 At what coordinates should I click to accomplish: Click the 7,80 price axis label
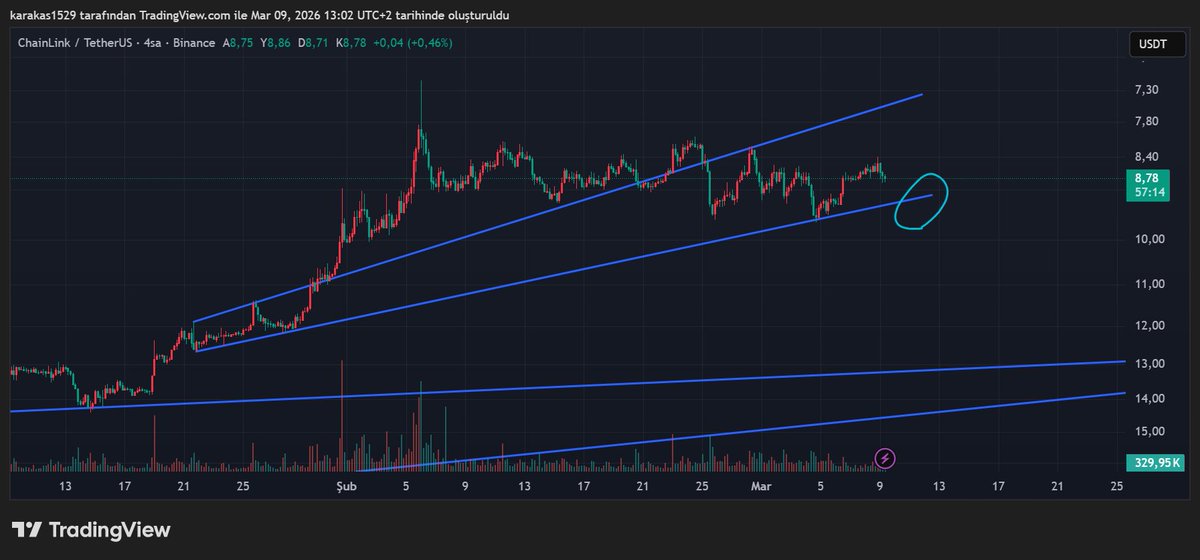point(1147,121)
